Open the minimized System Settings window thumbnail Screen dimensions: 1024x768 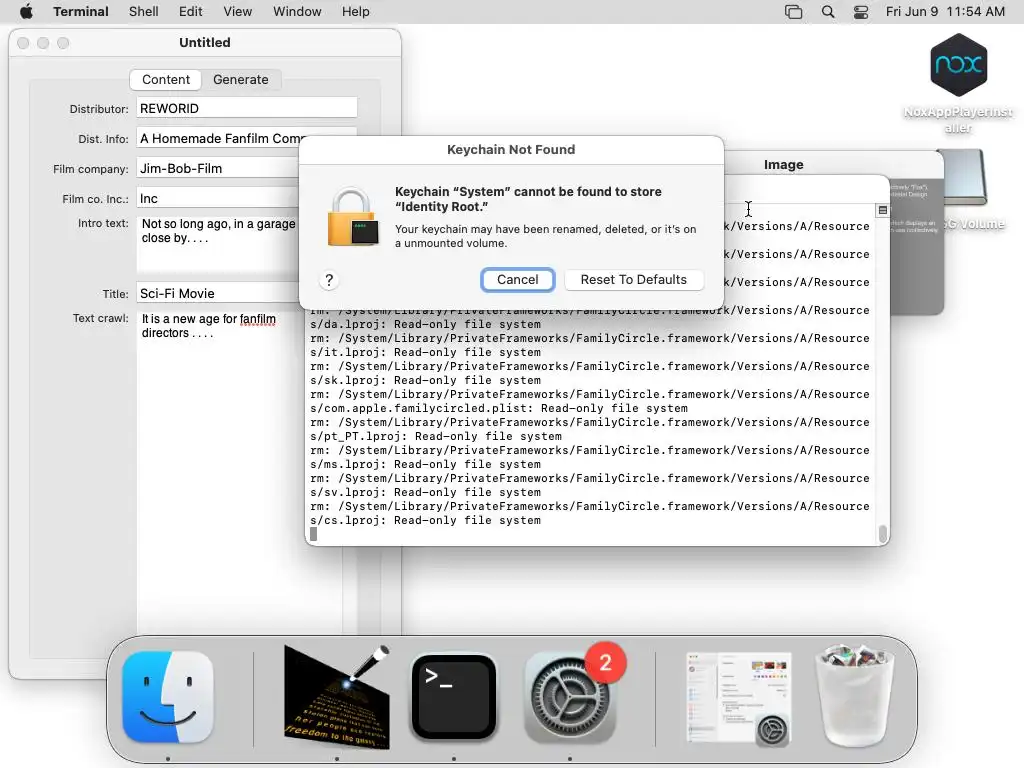739,698
